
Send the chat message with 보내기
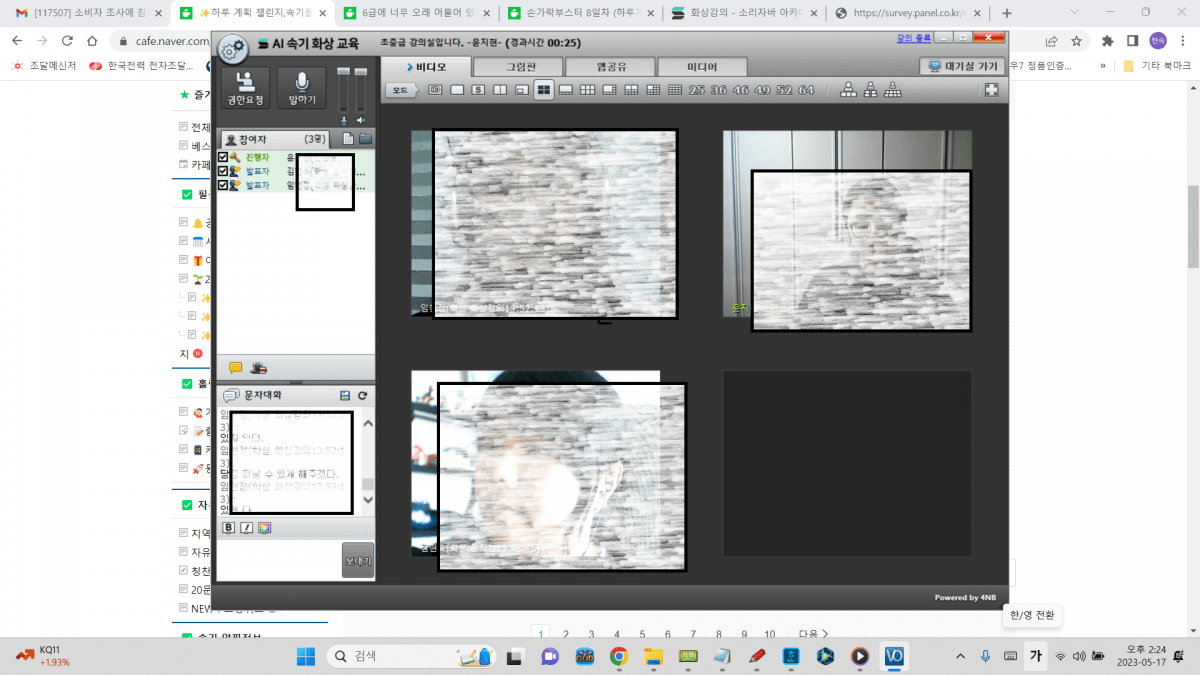pyautogui.click(x=357, y=560)
